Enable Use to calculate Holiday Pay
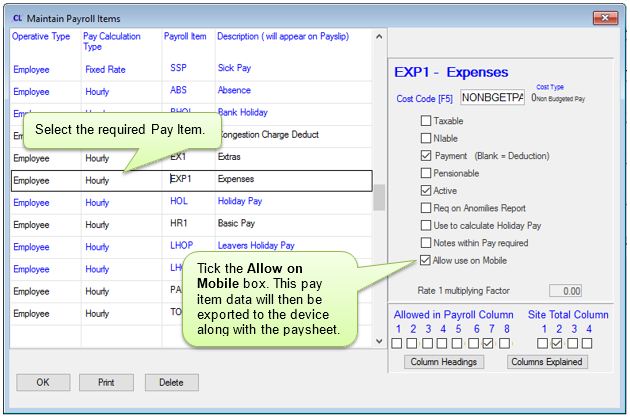Image resolution: width=630 pixels, height=419 pixels. [425, 225]
